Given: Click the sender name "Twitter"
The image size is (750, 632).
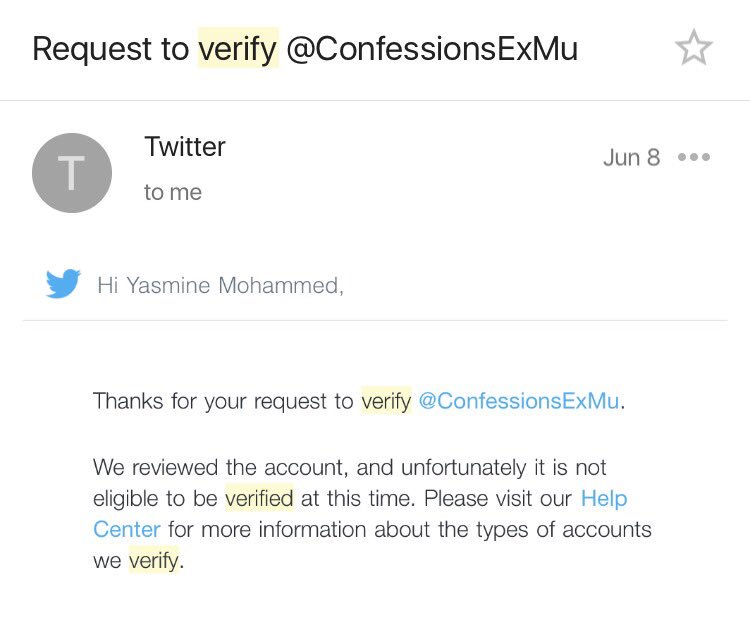Looking at the screenshot, I should coord(185,146).
